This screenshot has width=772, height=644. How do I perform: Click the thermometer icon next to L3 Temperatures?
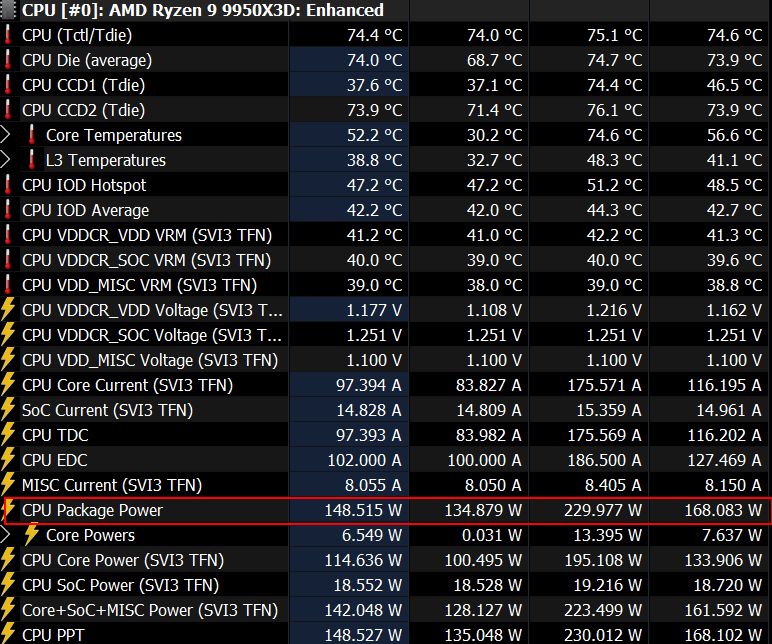click(32, 160)
